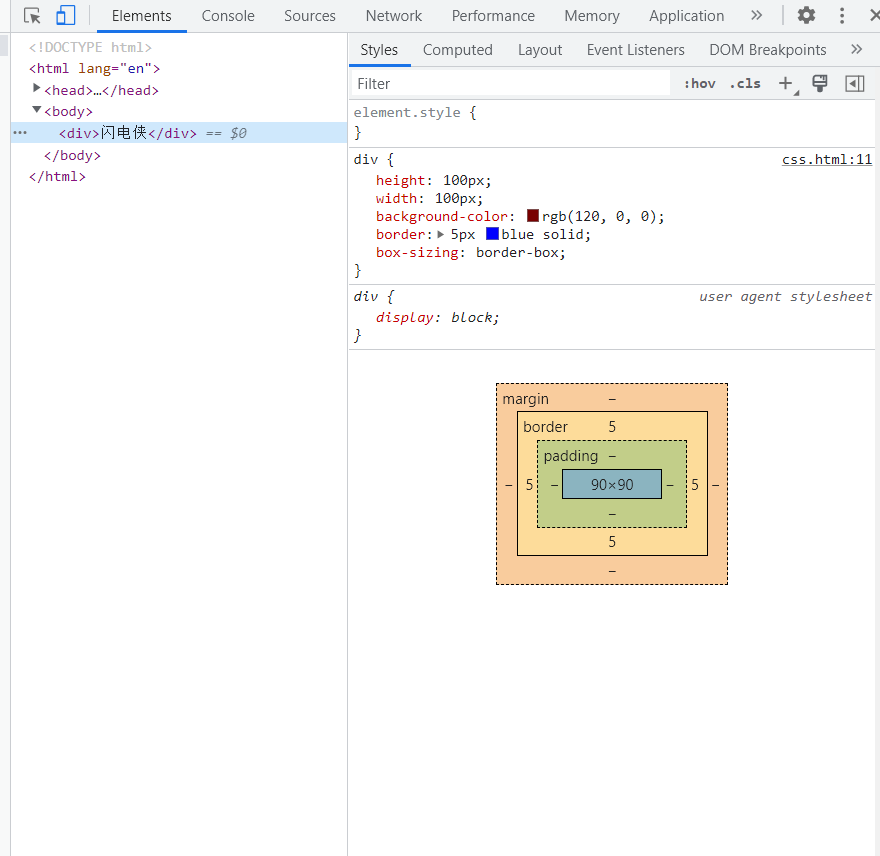880x856 pixels.
Task: Toggle the device toolbar icon
Action: [66, 16]
